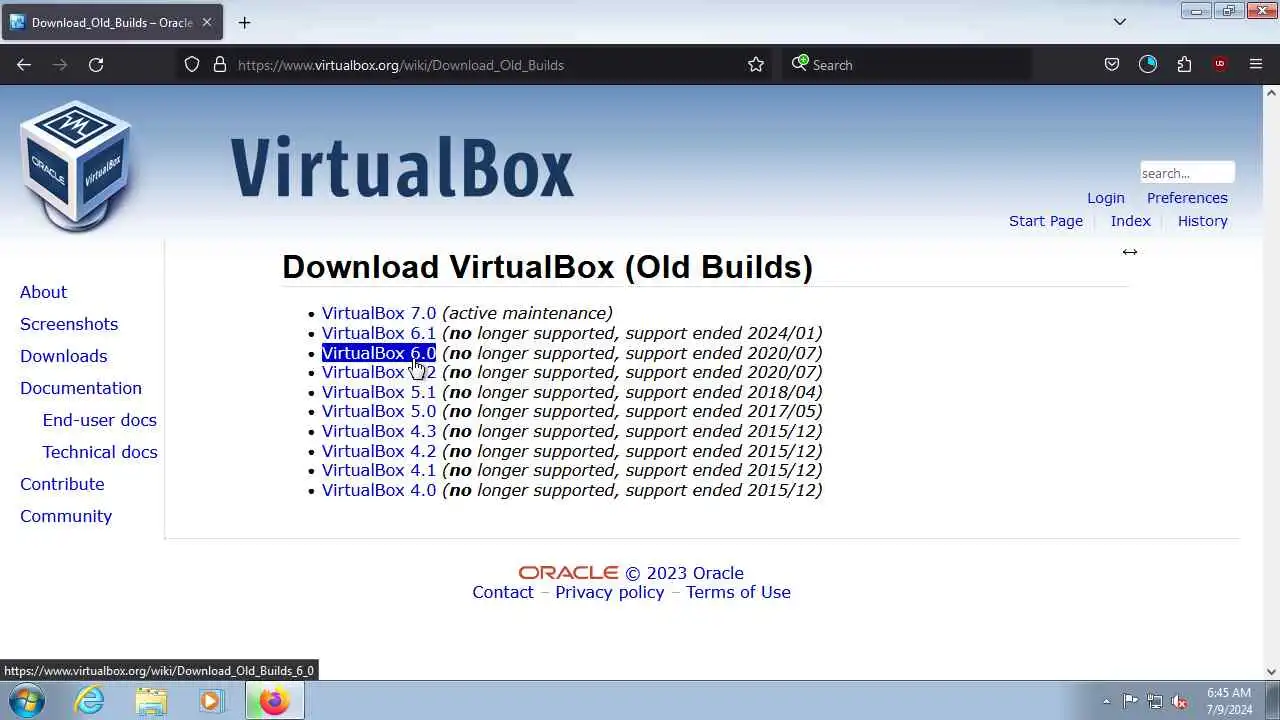Go to the Start Page link
The width and height of the screenshot is (1280, 720).
click(x=1046, y=221)
